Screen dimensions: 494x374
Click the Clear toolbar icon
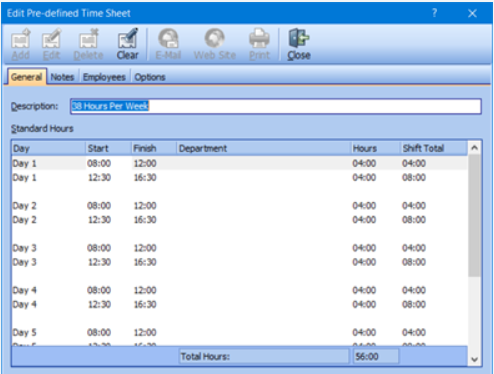(x=127, y=44)
